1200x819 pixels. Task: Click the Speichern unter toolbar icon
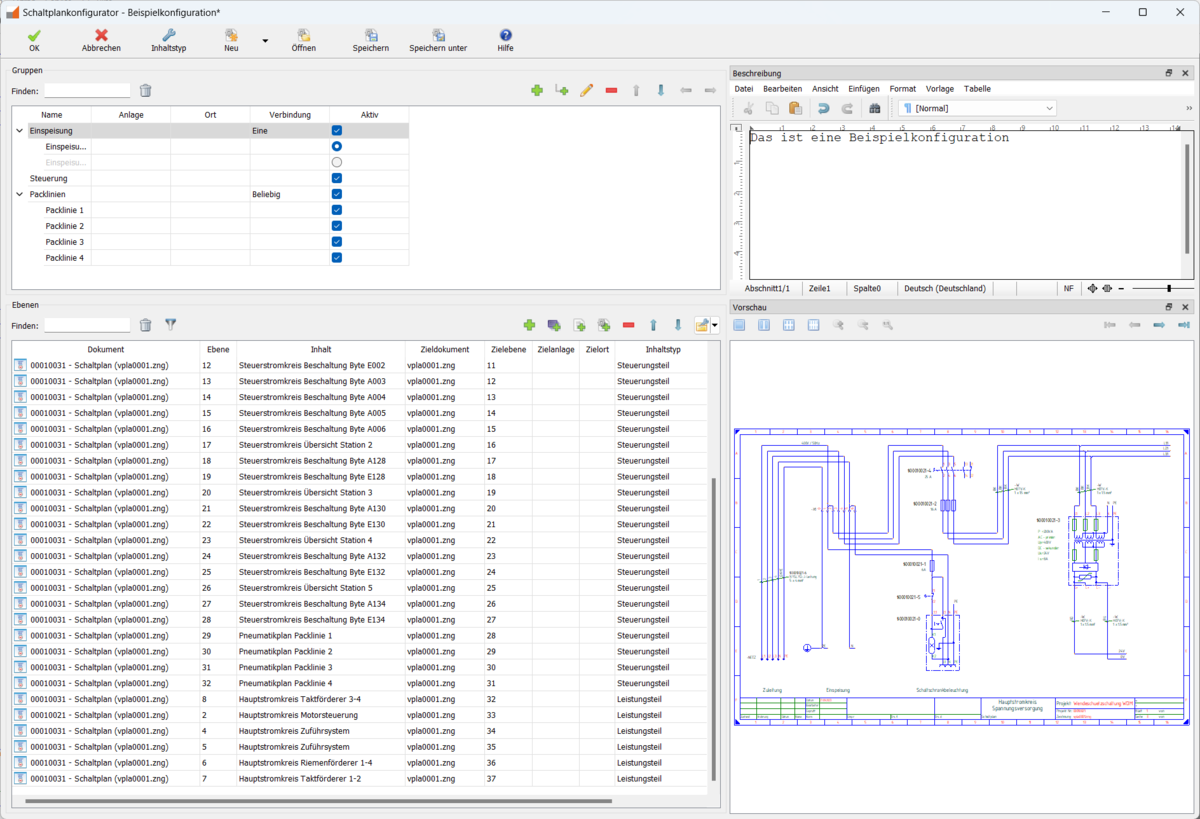click(438, 35)
